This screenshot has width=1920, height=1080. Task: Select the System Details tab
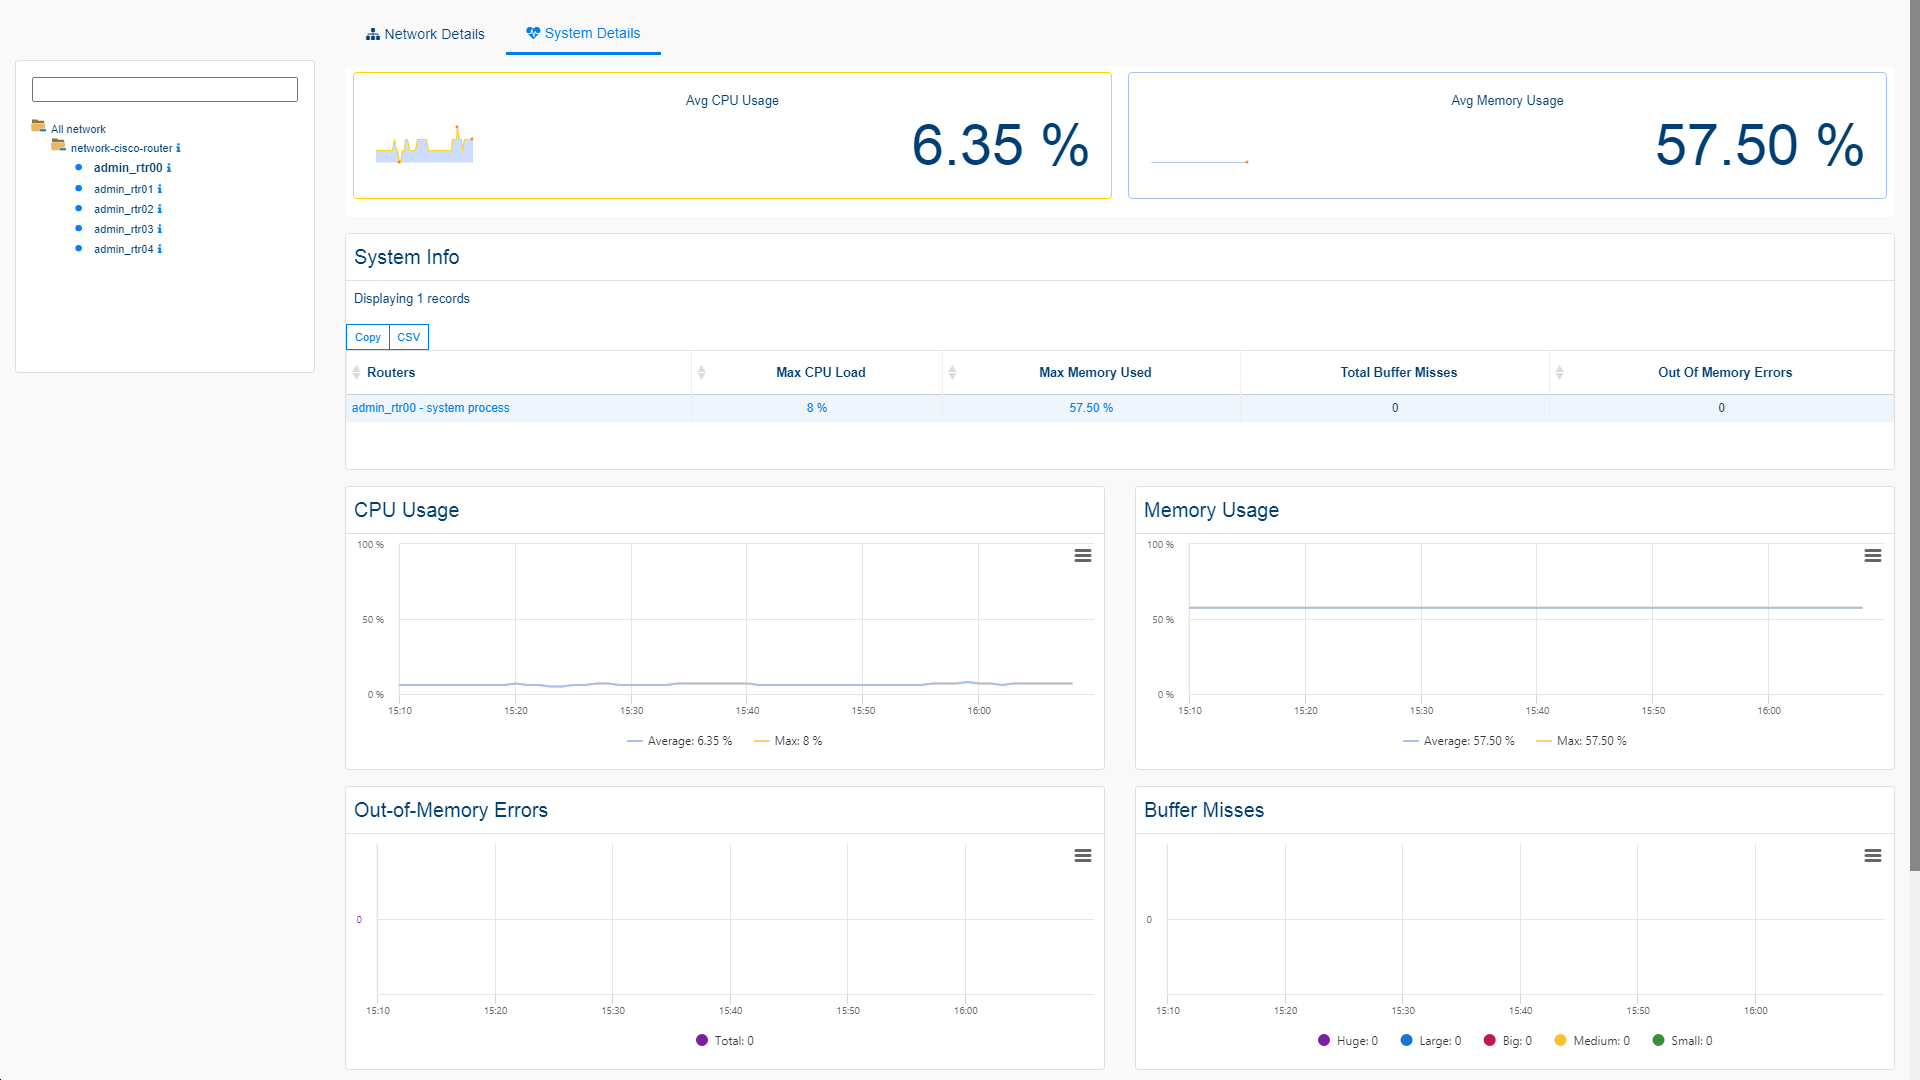point(583,33)
